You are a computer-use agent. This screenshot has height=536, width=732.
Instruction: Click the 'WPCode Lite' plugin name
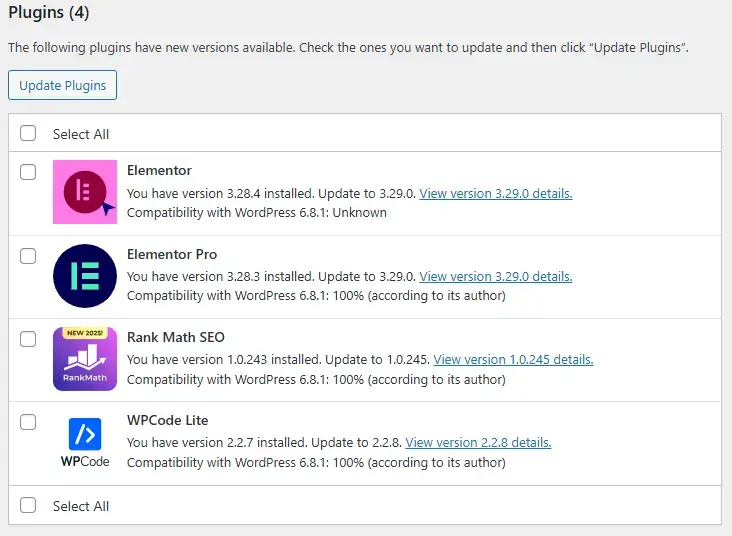[x=168, y=420]
